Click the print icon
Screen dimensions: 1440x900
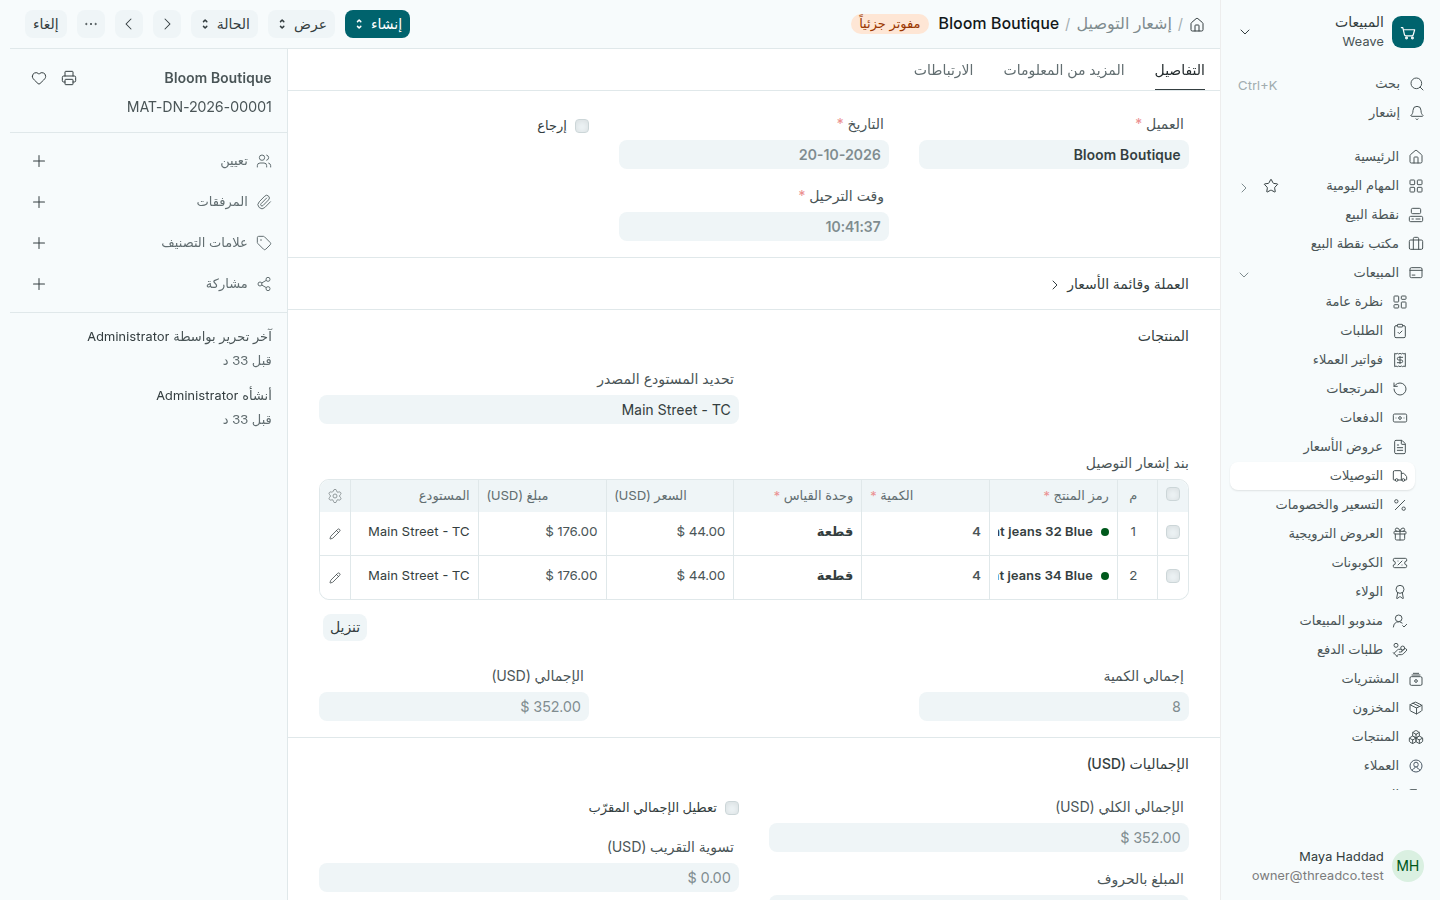[69, 78]
